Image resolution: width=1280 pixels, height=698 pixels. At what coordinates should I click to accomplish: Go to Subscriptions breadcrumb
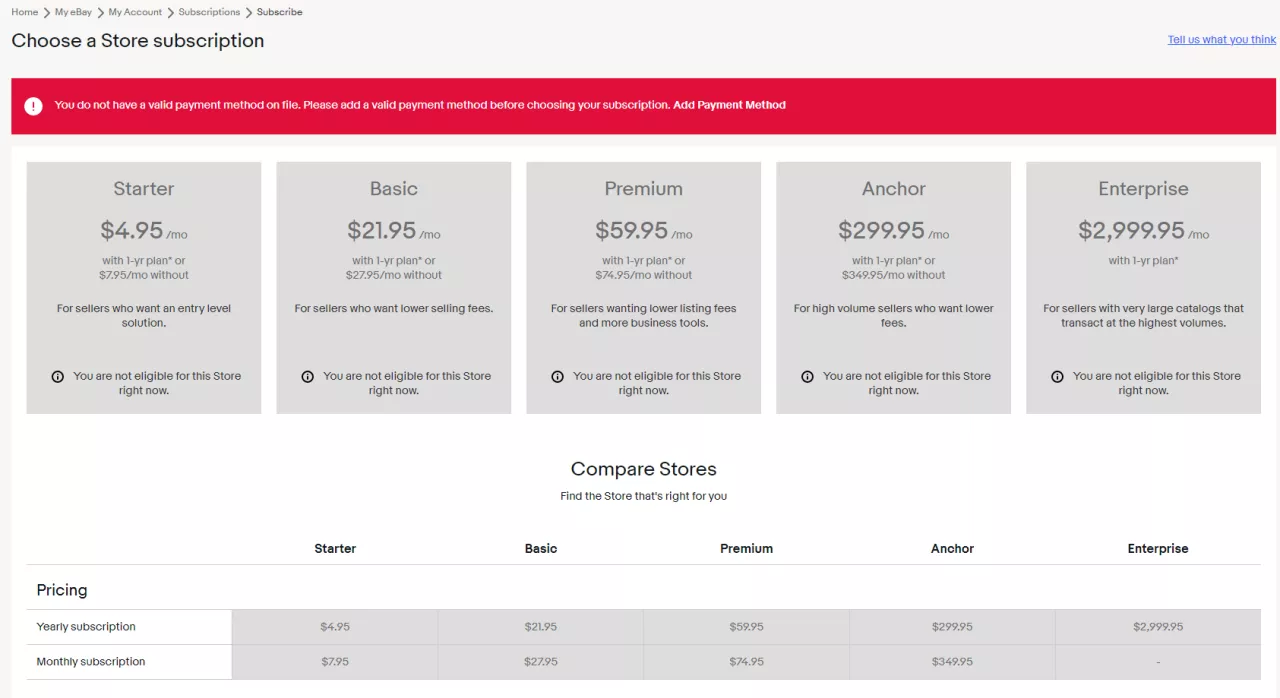click(x=209, y=12)
